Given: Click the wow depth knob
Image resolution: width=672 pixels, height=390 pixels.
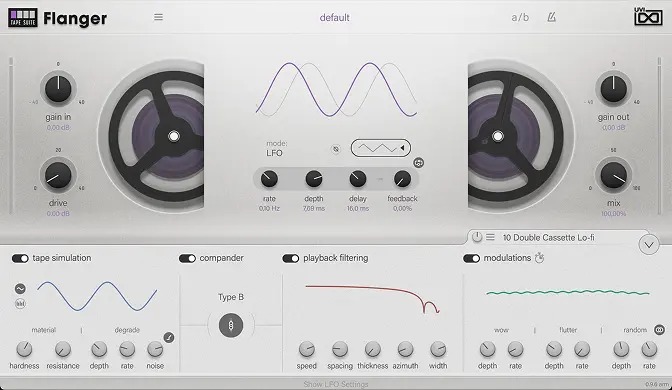Looking at the screenshot, I should (488, 349).
